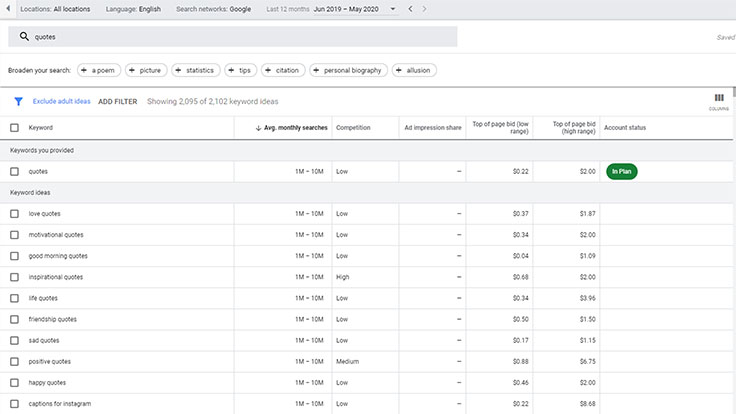
Task: Click 'Keyword ideas' section label
Action: 30,193
